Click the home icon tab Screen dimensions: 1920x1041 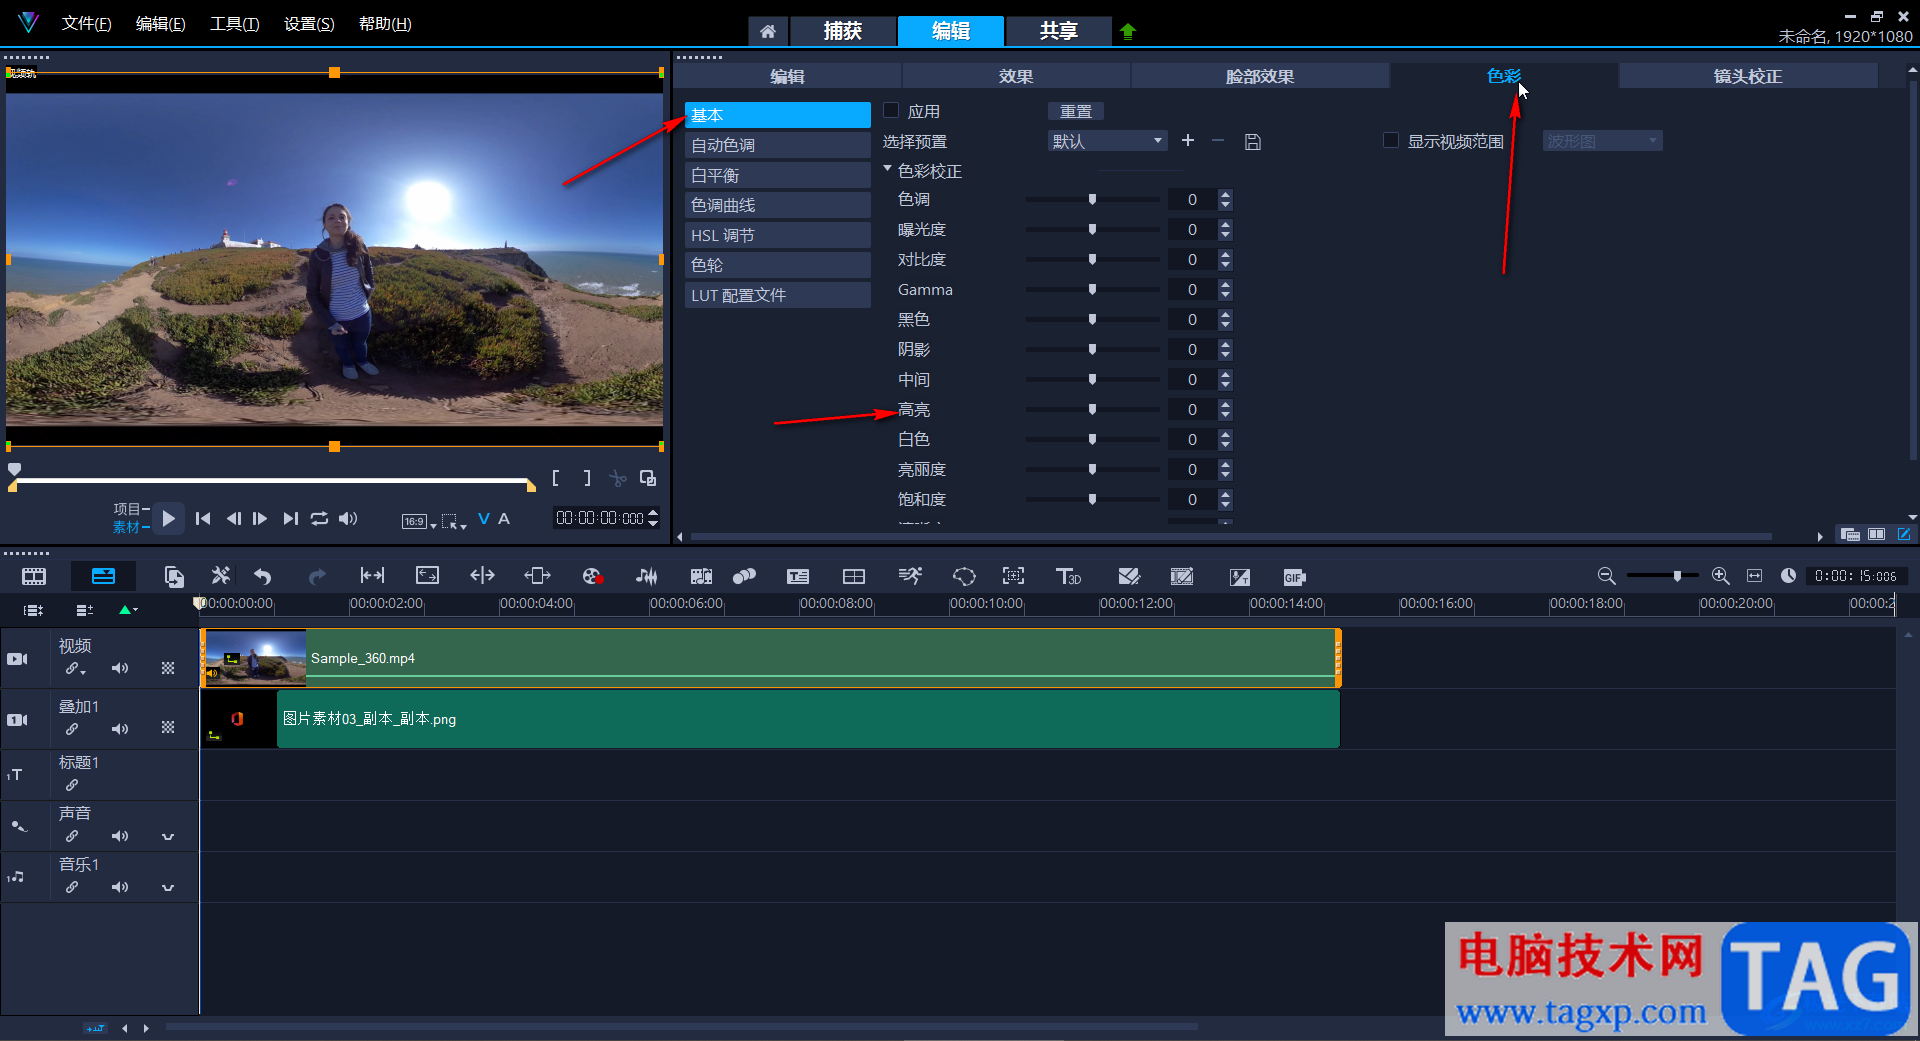coord(768,31)
